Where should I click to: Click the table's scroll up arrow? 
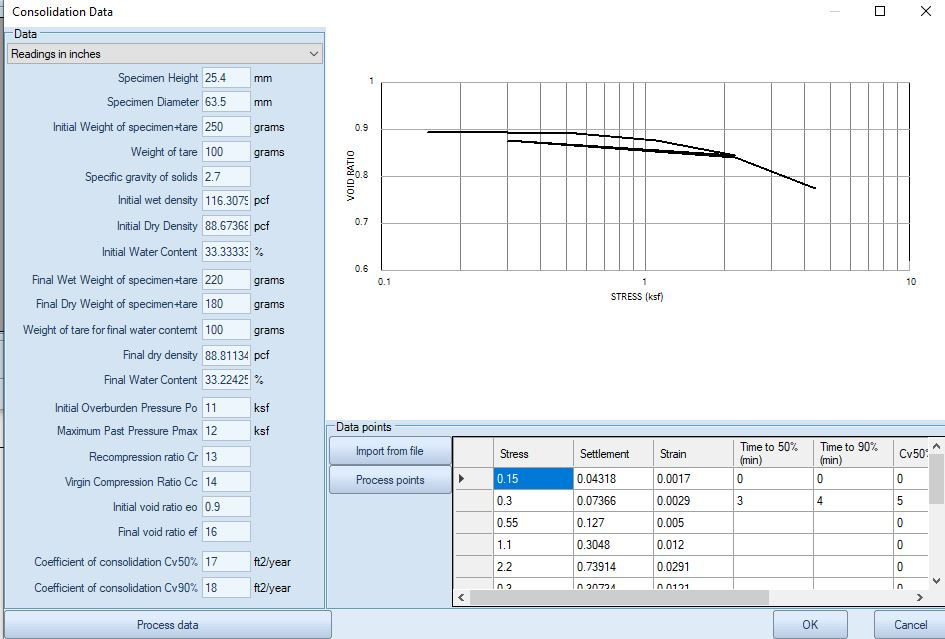pyautogui.click(x=936, y=446)
